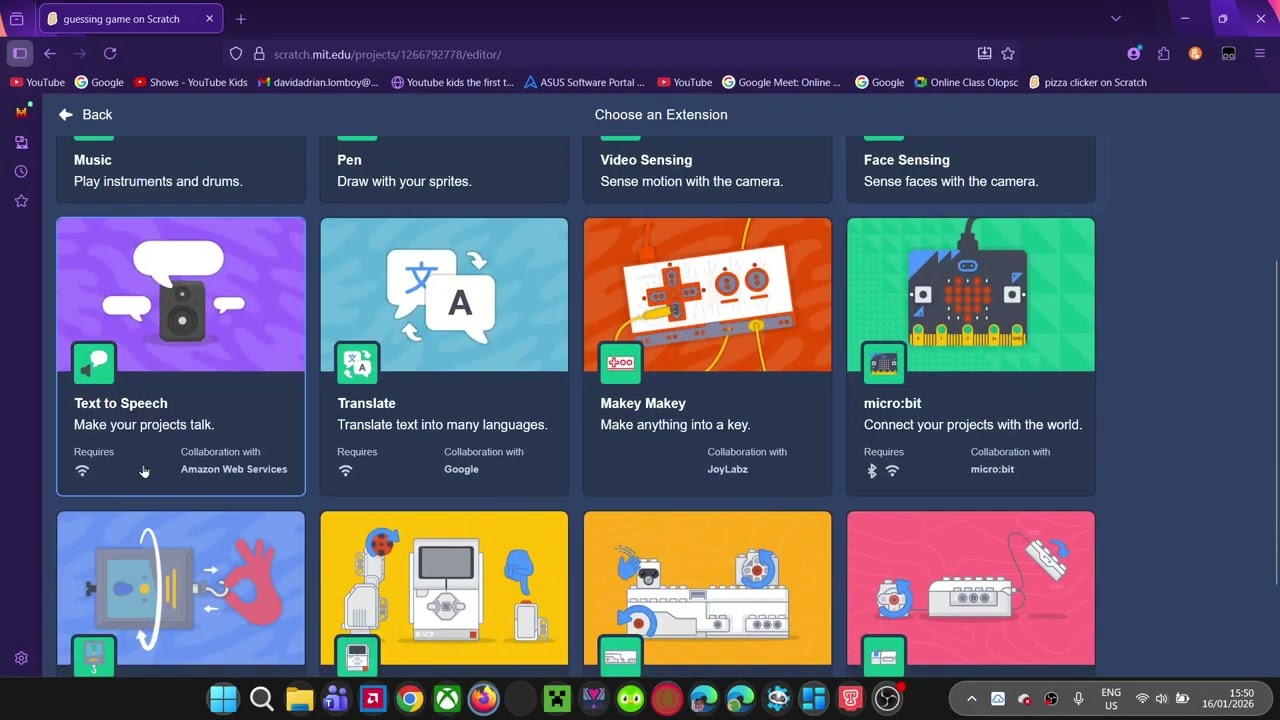The image size is (1280, 720).
Task: Reload the Scratch page
Action: pyautogui.click(x=110, y=54)
